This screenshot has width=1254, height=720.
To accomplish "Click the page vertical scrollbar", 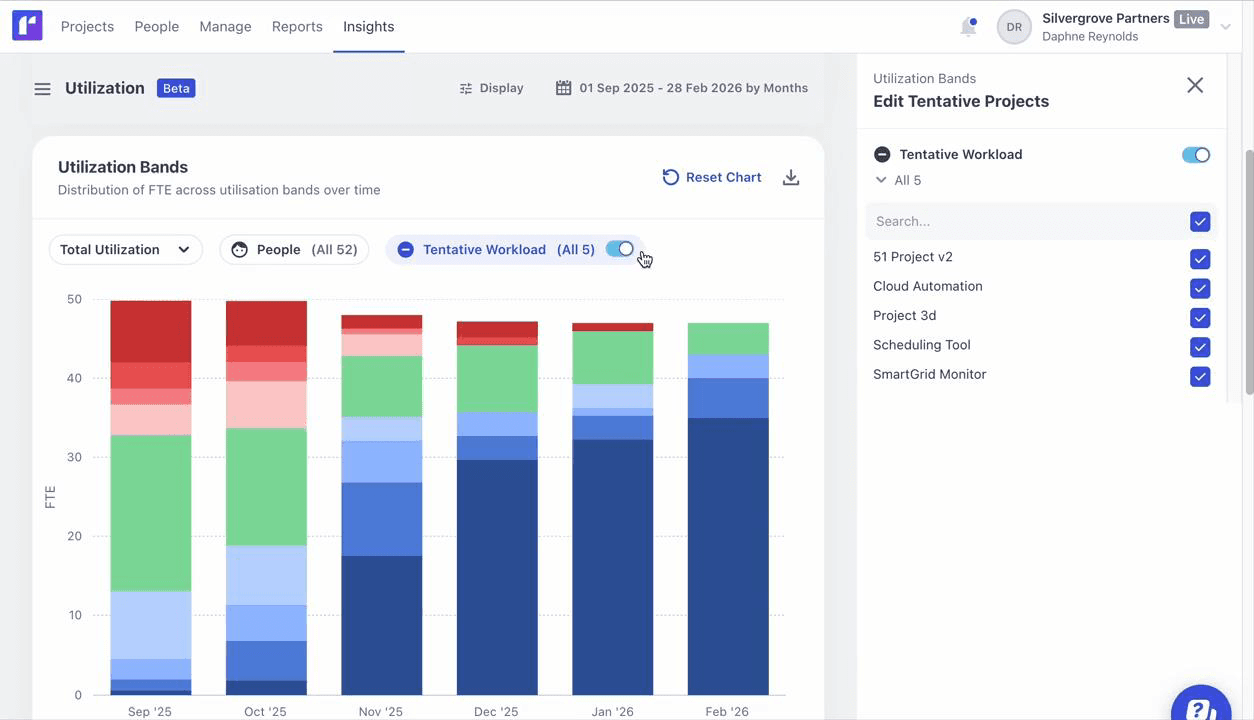I will [x=1249, y=272].
